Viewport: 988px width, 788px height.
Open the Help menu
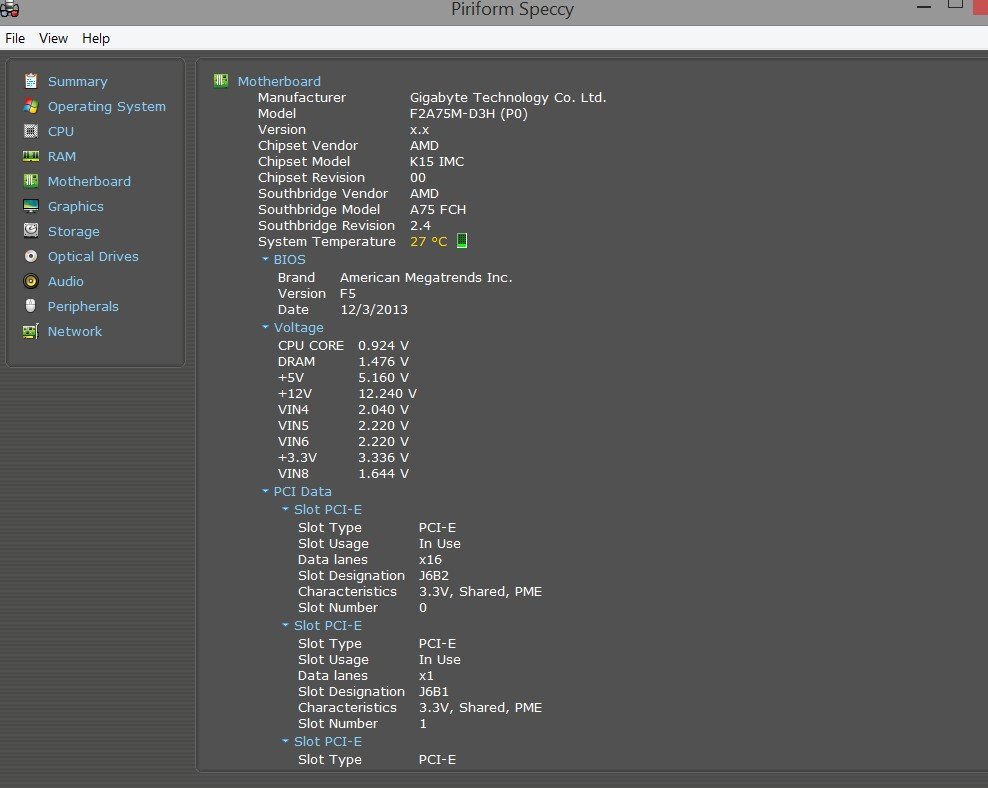click(96, 38)
